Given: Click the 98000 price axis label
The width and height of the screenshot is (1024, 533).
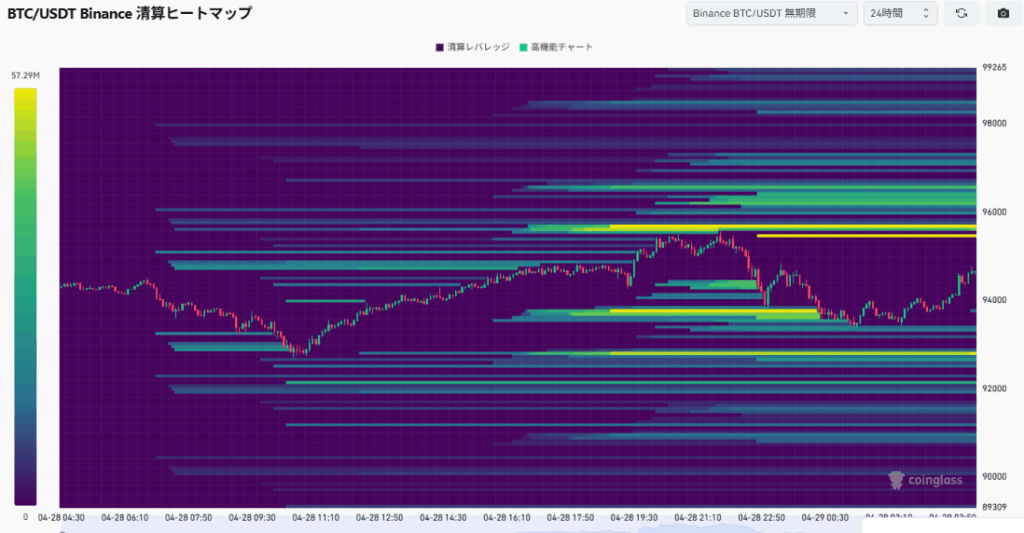Looking at the screenshot, I should click(994, 123).
